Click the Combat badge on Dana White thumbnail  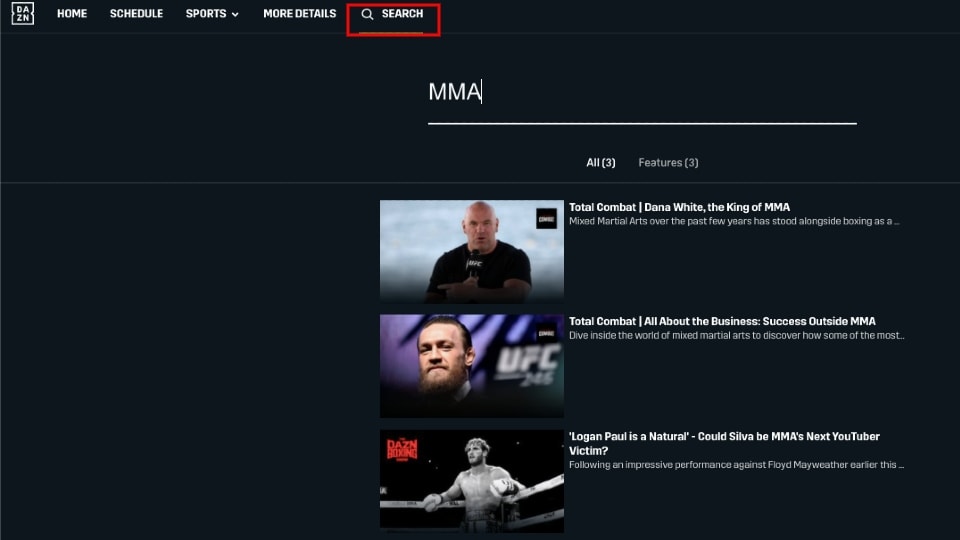click(546, 219)
